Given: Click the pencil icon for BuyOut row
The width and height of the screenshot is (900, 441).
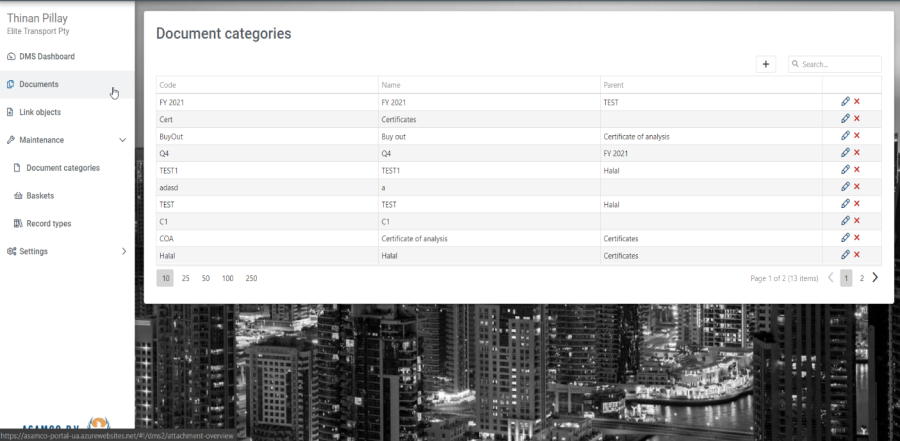Looking at the screenshot, I should (x=845, y=135).
